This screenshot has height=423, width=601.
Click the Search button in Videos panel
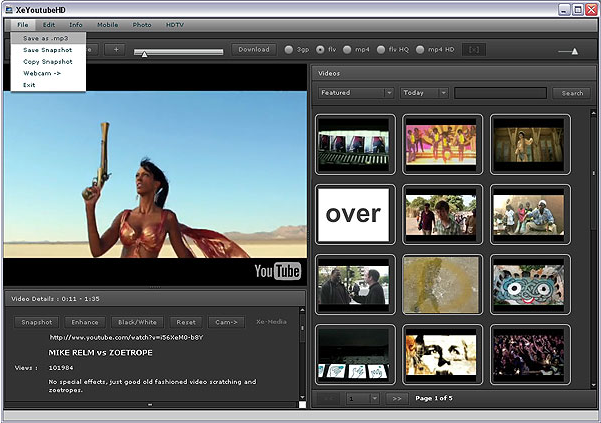click(572, 93)
